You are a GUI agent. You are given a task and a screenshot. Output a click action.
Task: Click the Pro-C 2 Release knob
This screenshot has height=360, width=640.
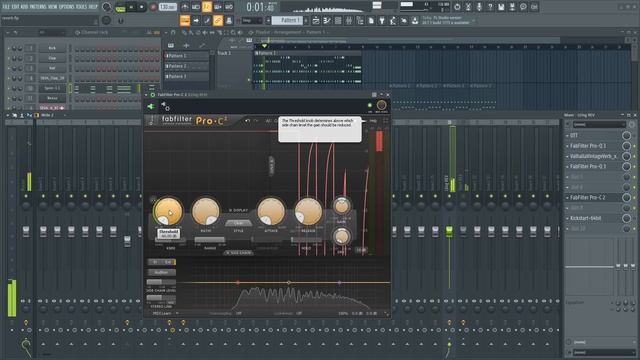pyautogui.click(x=308, y=211)
